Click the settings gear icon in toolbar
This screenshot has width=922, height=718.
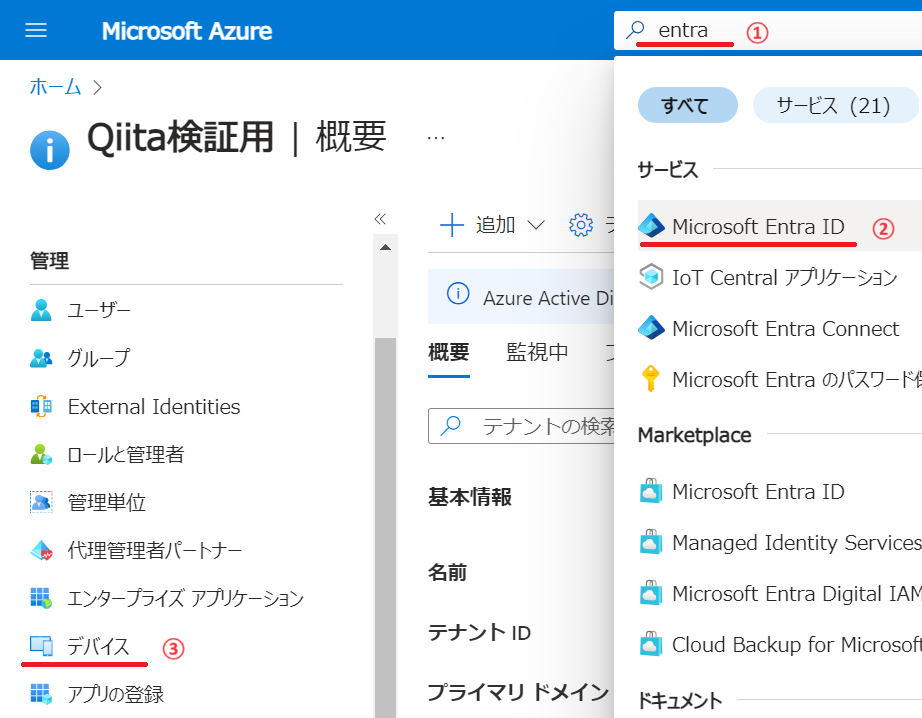[581, 225]
